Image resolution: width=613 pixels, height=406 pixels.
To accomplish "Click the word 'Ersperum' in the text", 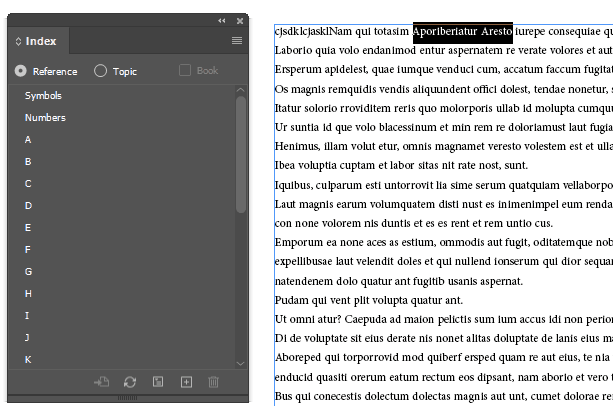I will 297,70.
